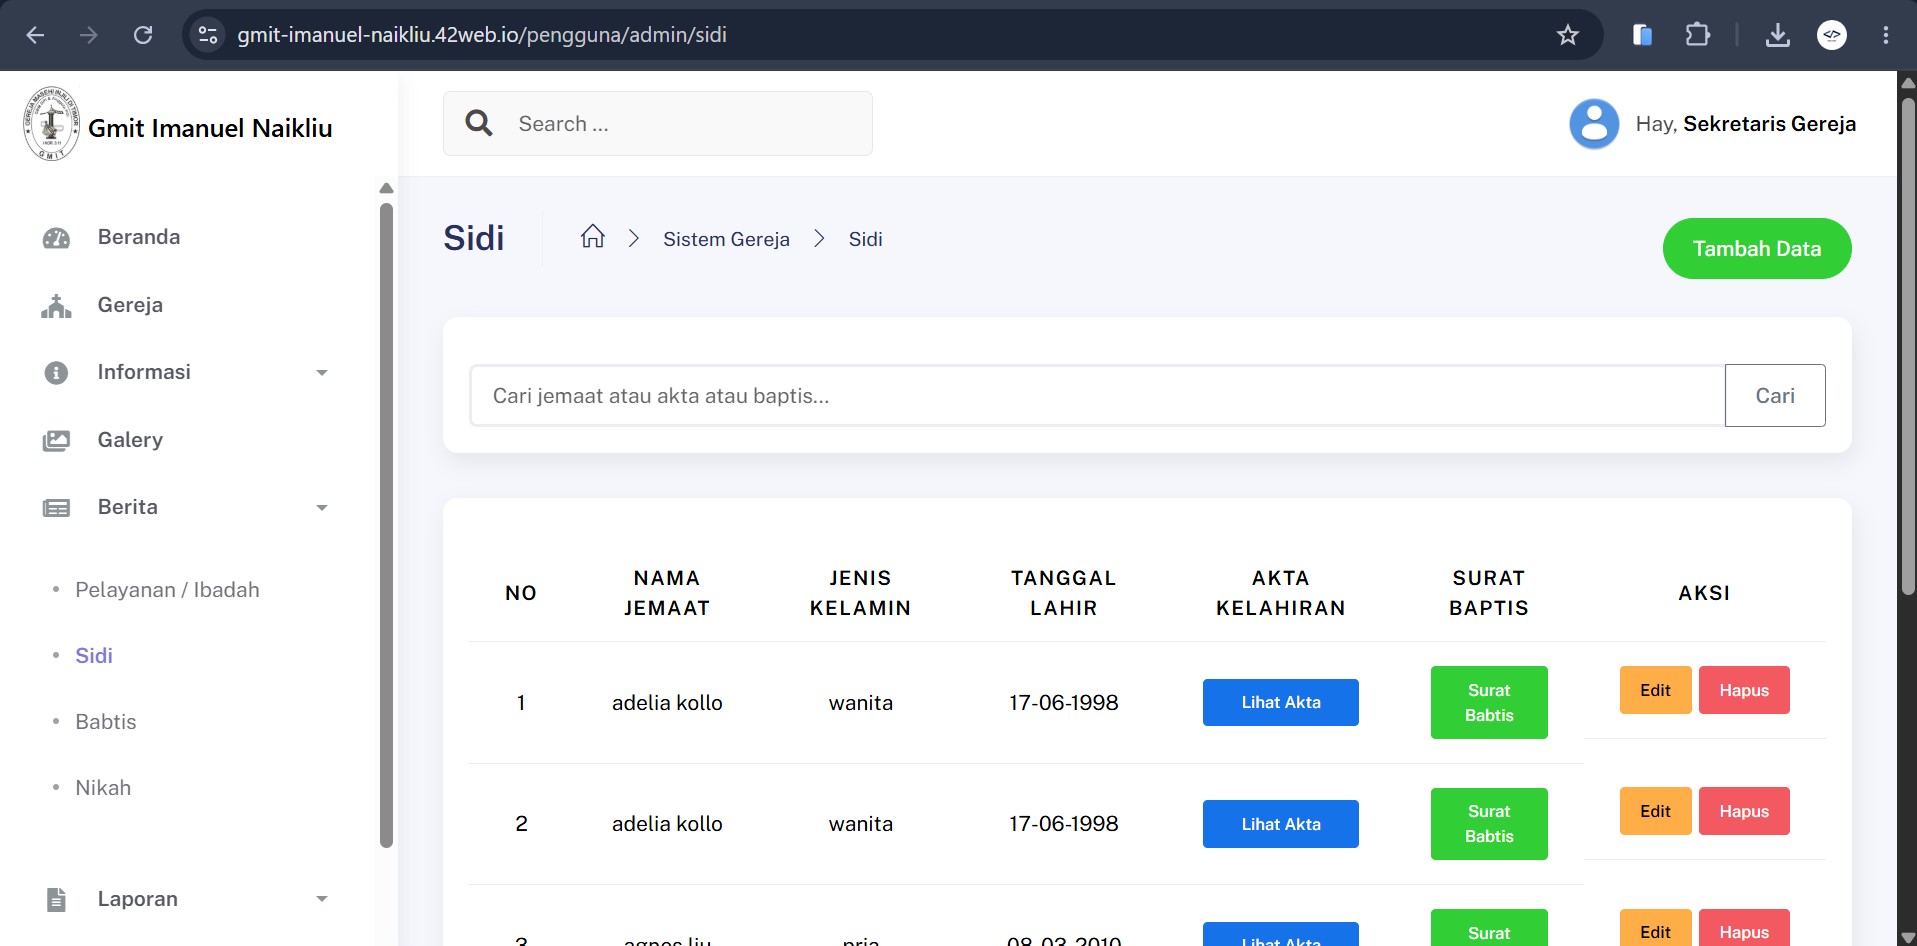The image size is (1917, 946).
Task: Click the Gmit Imanuel Naikliu title
Action: (210, 128)
